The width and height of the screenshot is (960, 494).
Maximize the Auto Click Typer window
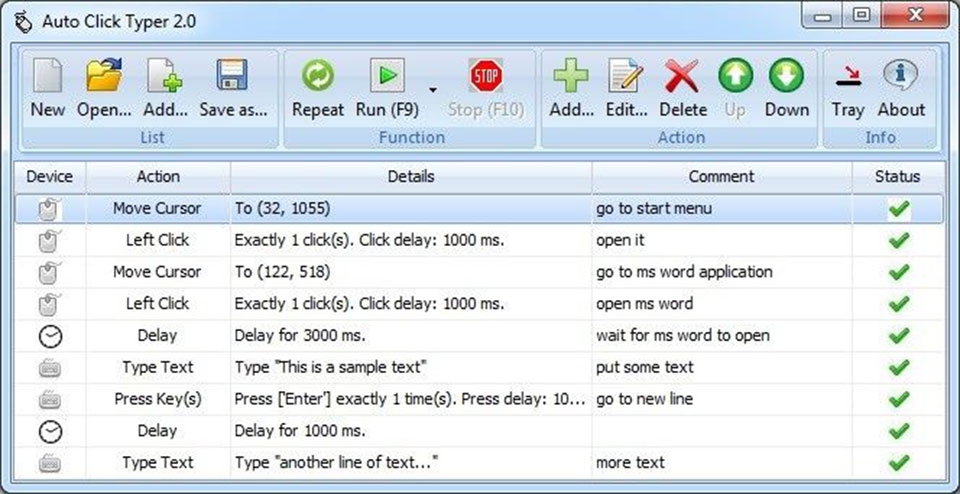861,15
